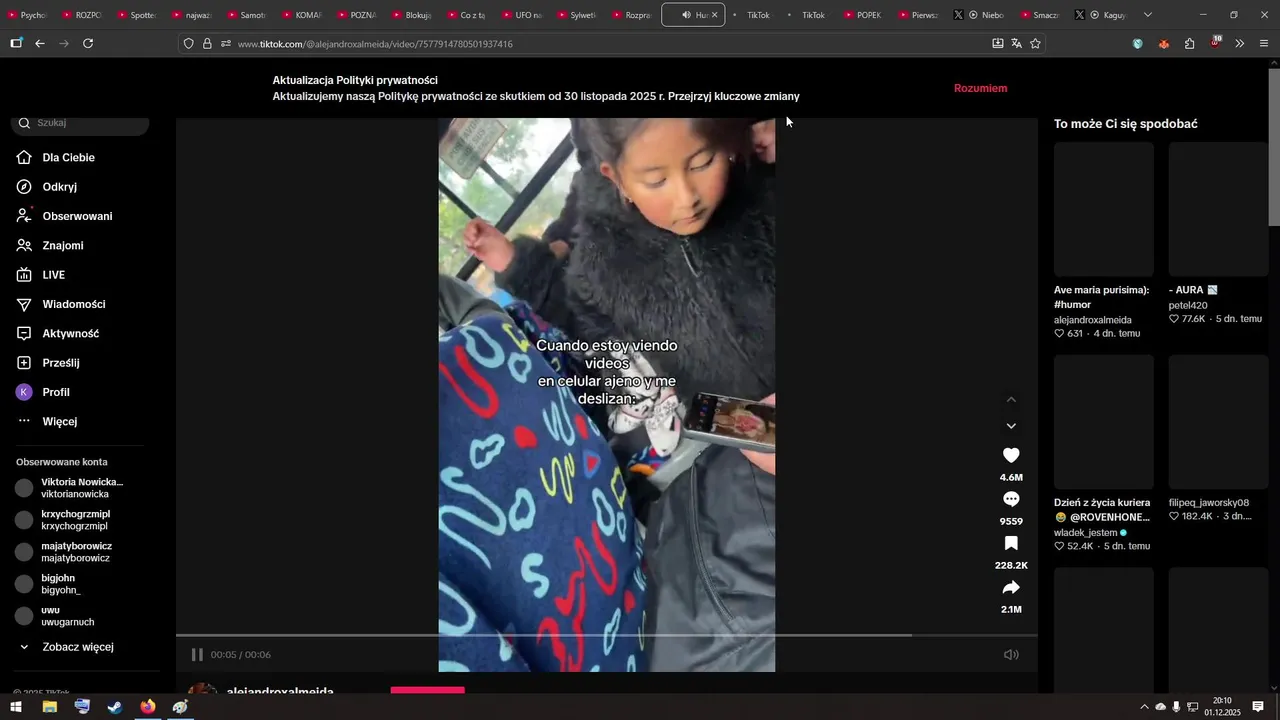1280x720 pixels.
Task: Bookmark the video with the favorites icon
Action: tap(1011, 543)
